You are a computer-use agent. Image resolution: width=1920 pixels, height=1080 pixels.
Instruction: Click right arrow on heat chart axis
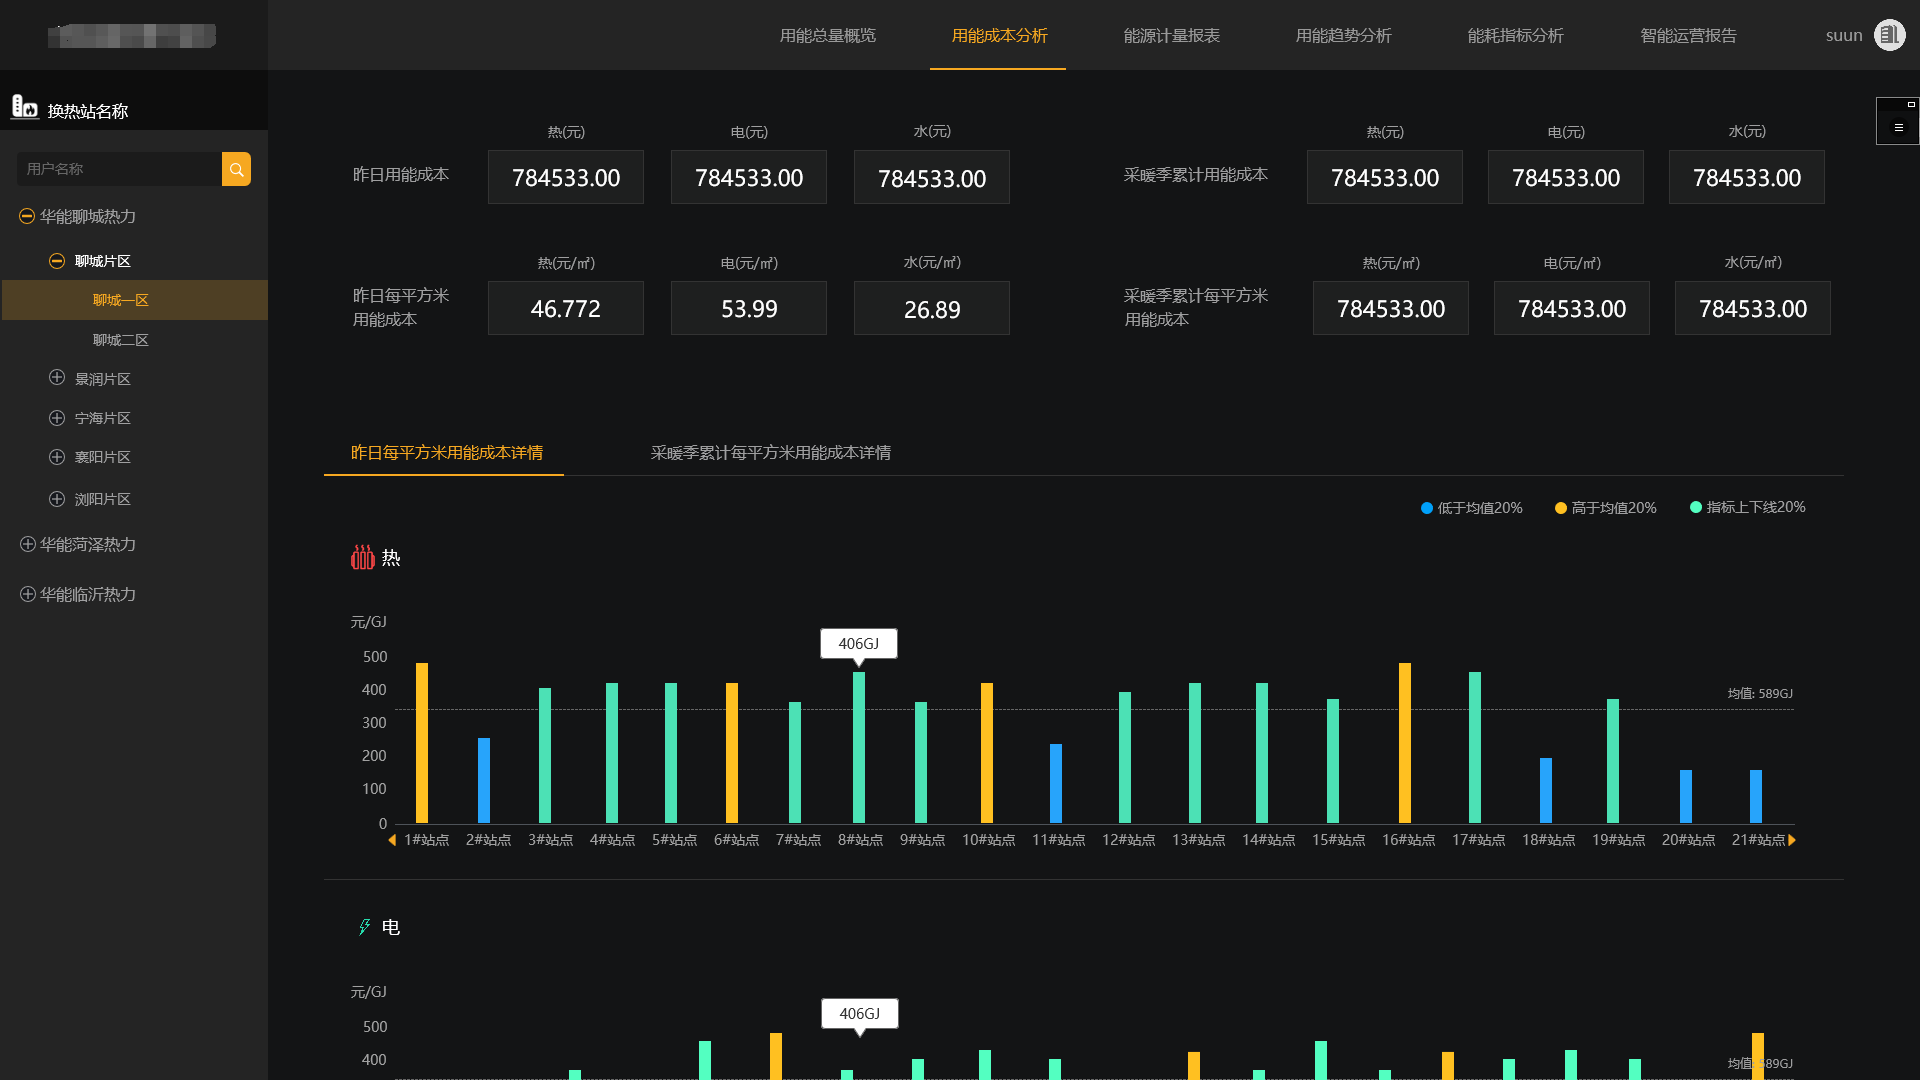(x=1792, y=840)
